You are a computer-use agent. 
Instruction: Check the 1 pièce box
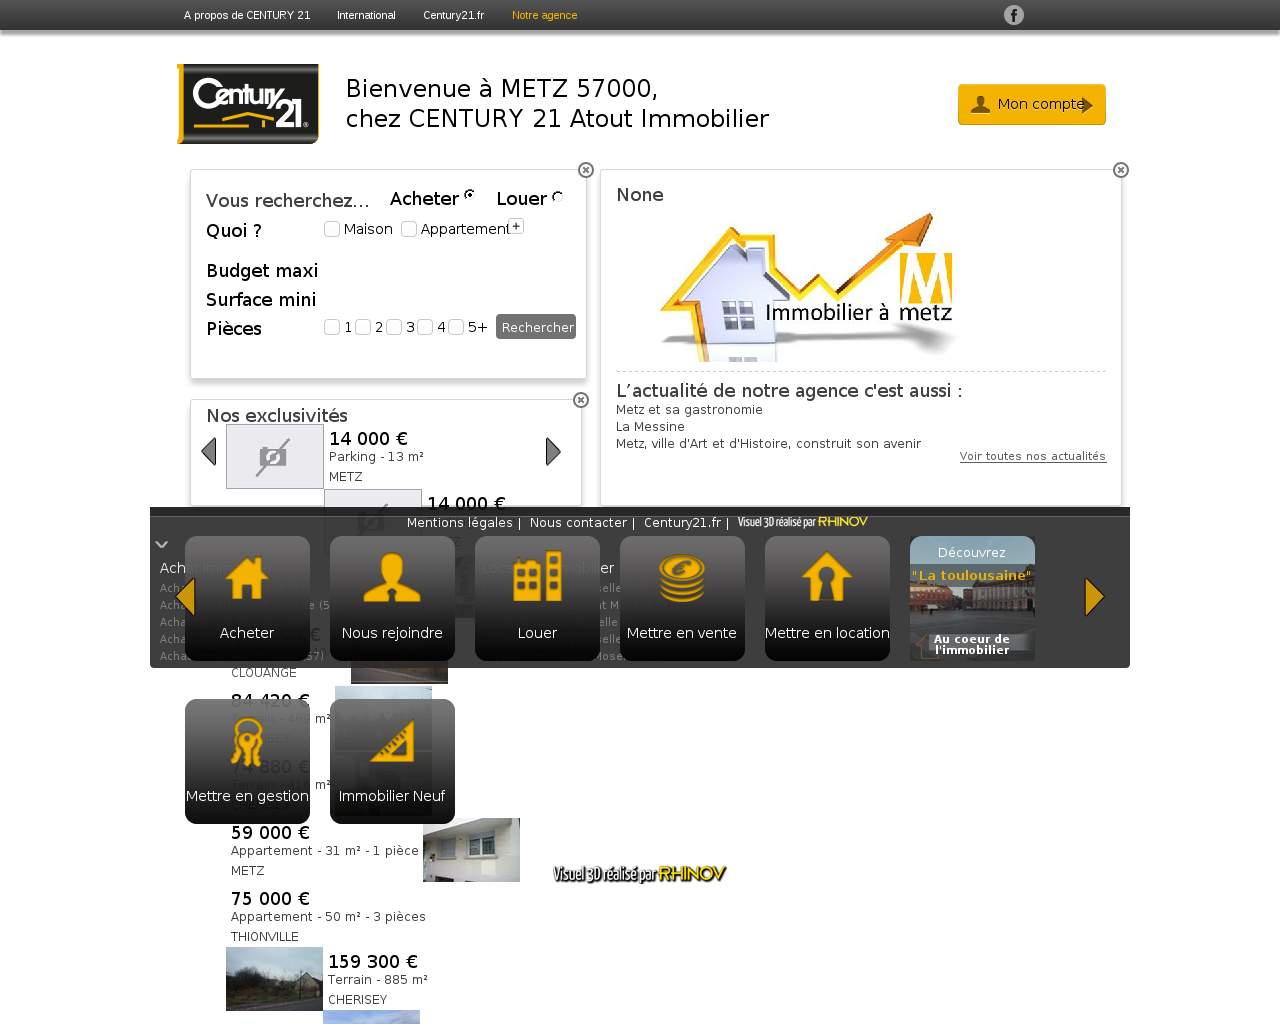(x=332, y=327)
